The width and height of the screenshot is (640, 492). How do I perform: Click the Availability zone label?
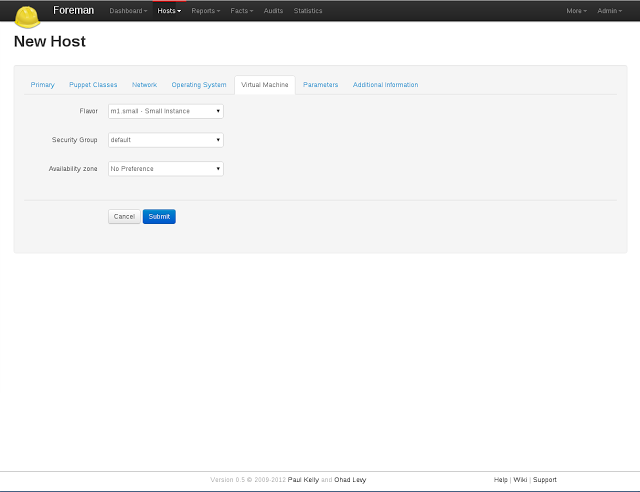tap(73, 169)
